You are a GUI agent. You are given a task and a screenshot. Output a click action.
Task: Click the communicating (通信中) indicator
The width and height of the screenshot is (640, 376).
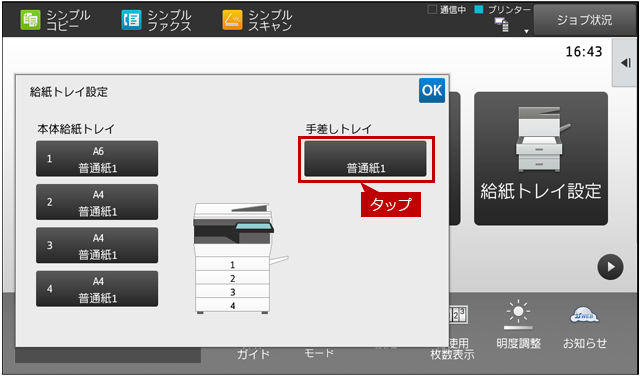[447, 10]
